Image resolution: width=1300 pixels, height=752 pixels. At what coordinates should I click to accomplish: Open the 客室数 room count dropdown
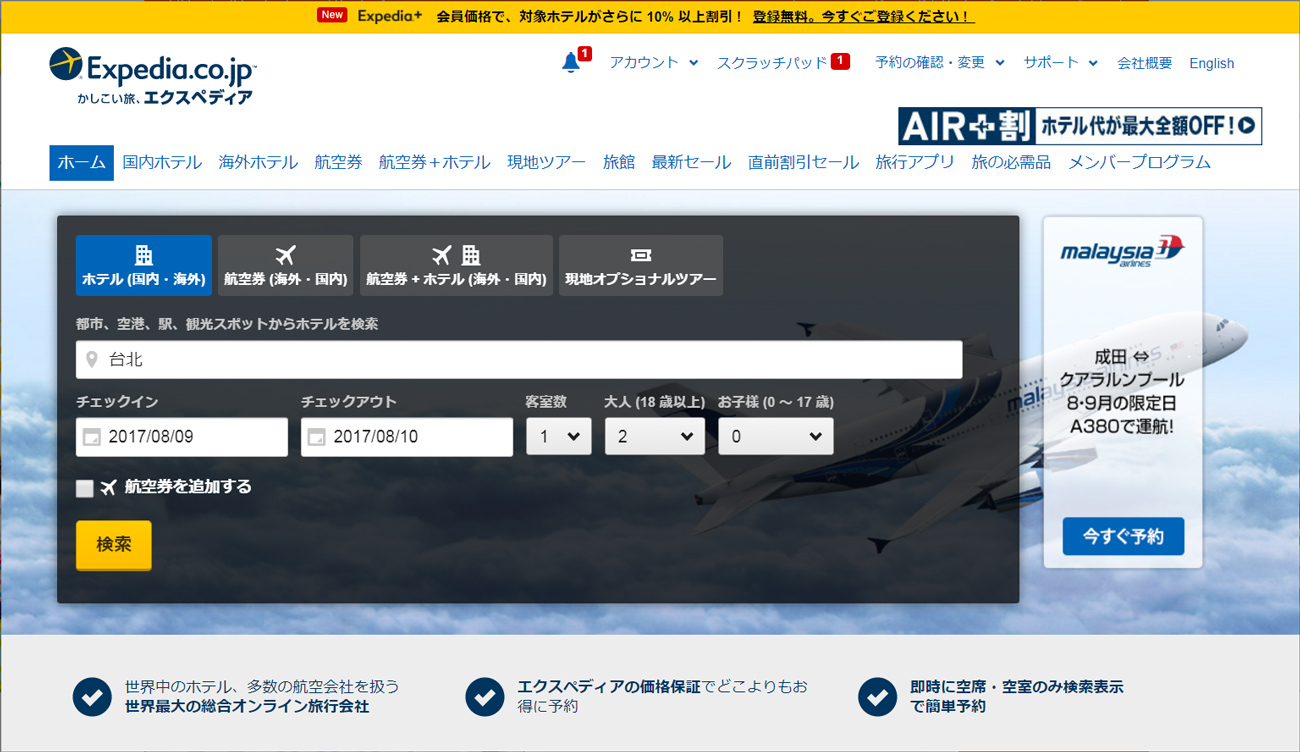click(x=559, y=436)
